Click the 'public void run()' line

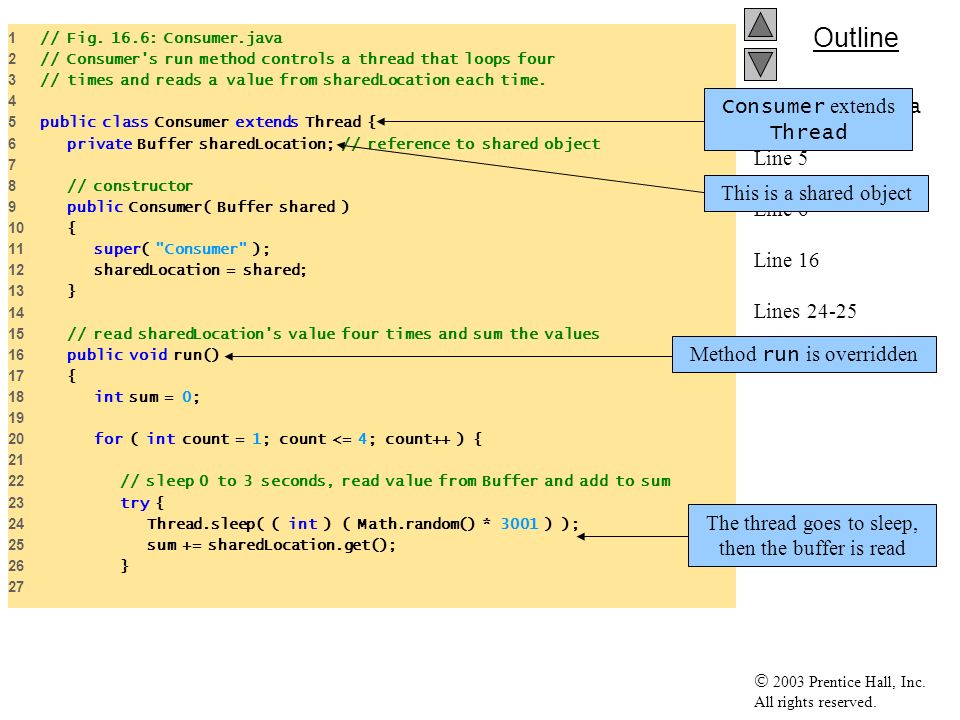pos(143,355)
